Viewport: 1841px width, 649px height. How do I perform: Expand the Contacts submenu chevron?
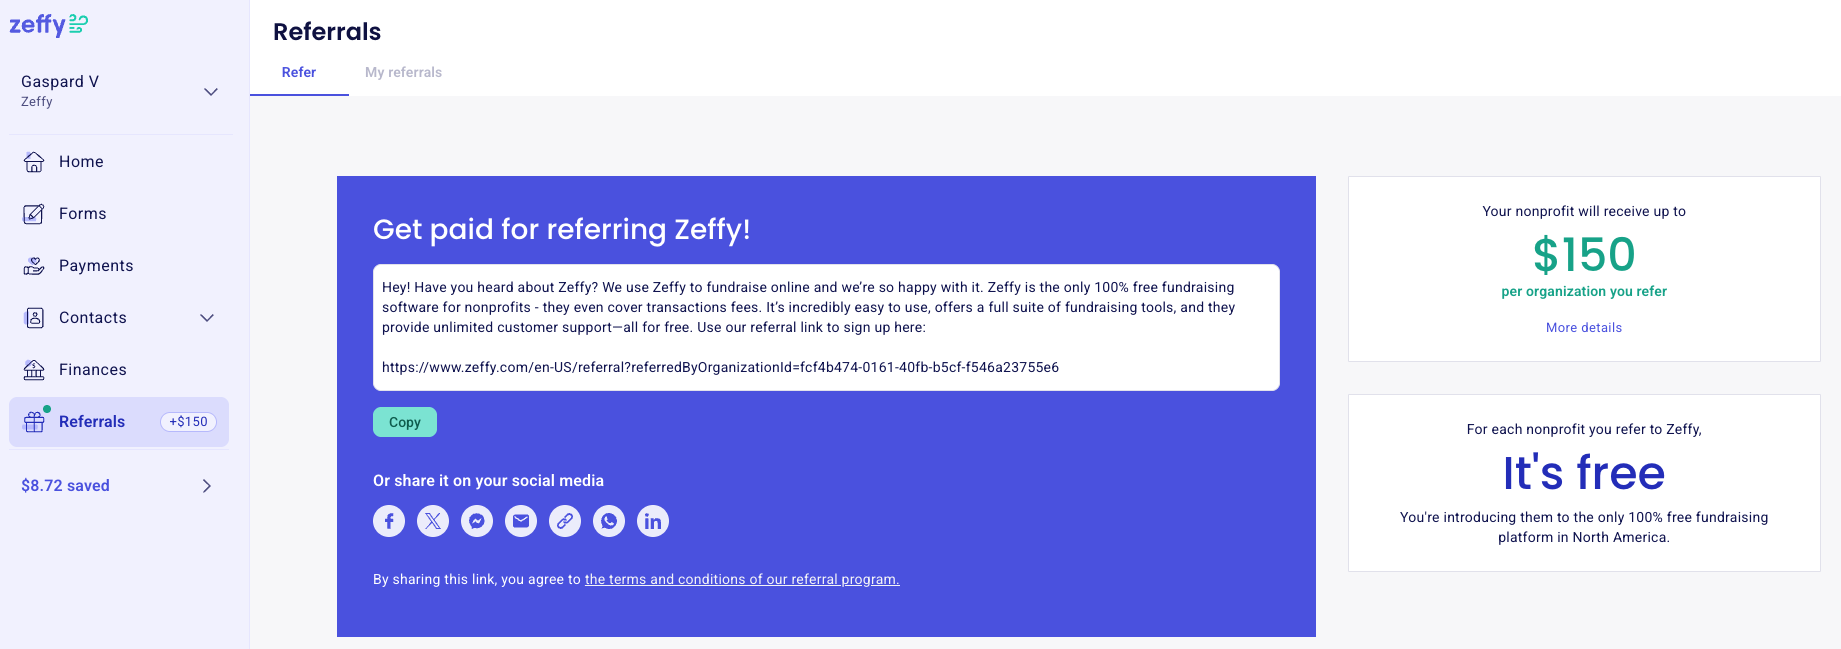coord(207,318)
